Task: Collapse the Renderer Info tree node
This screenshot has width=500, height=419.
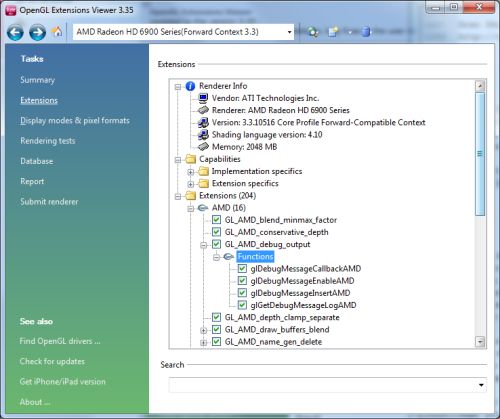Action: tap(178, 87)
